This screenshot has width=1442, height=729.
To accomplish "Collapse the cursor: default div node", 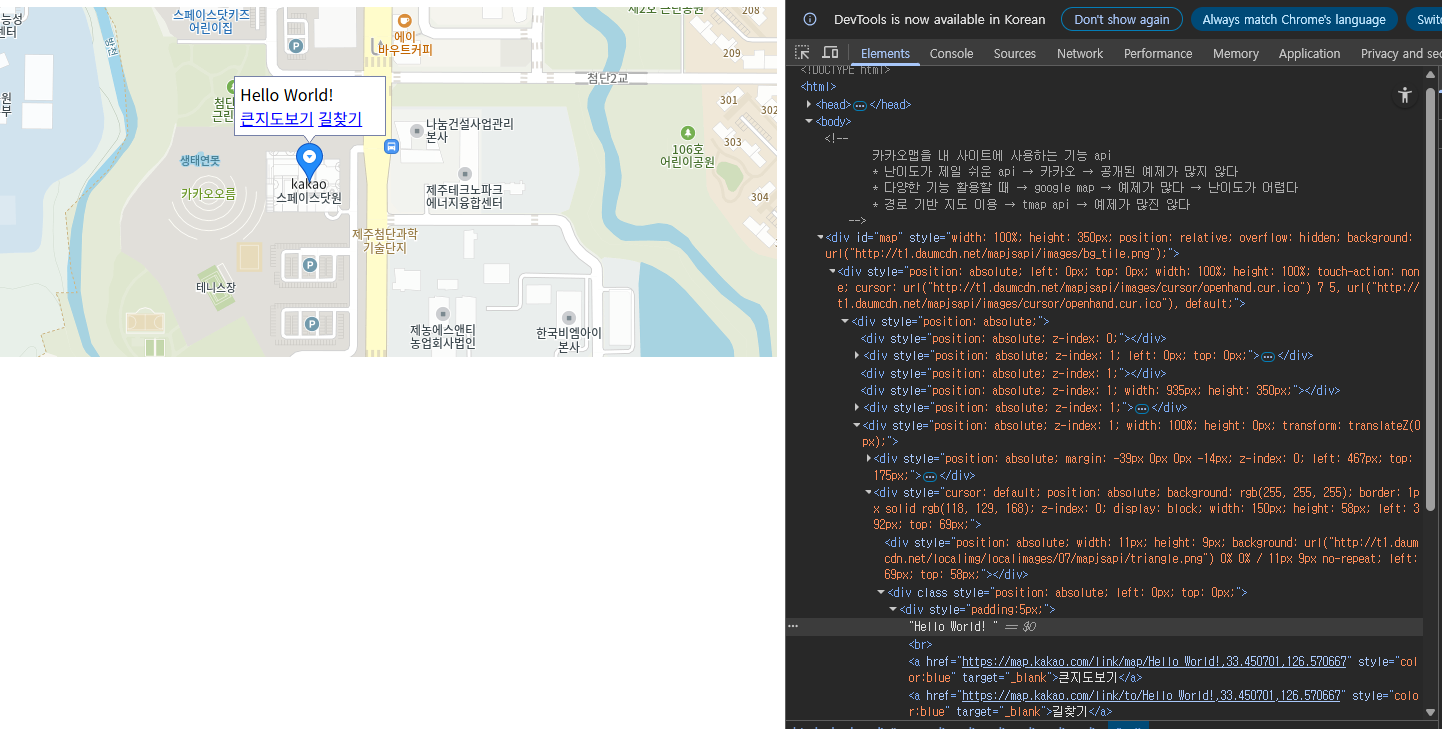I will [869, 493].
